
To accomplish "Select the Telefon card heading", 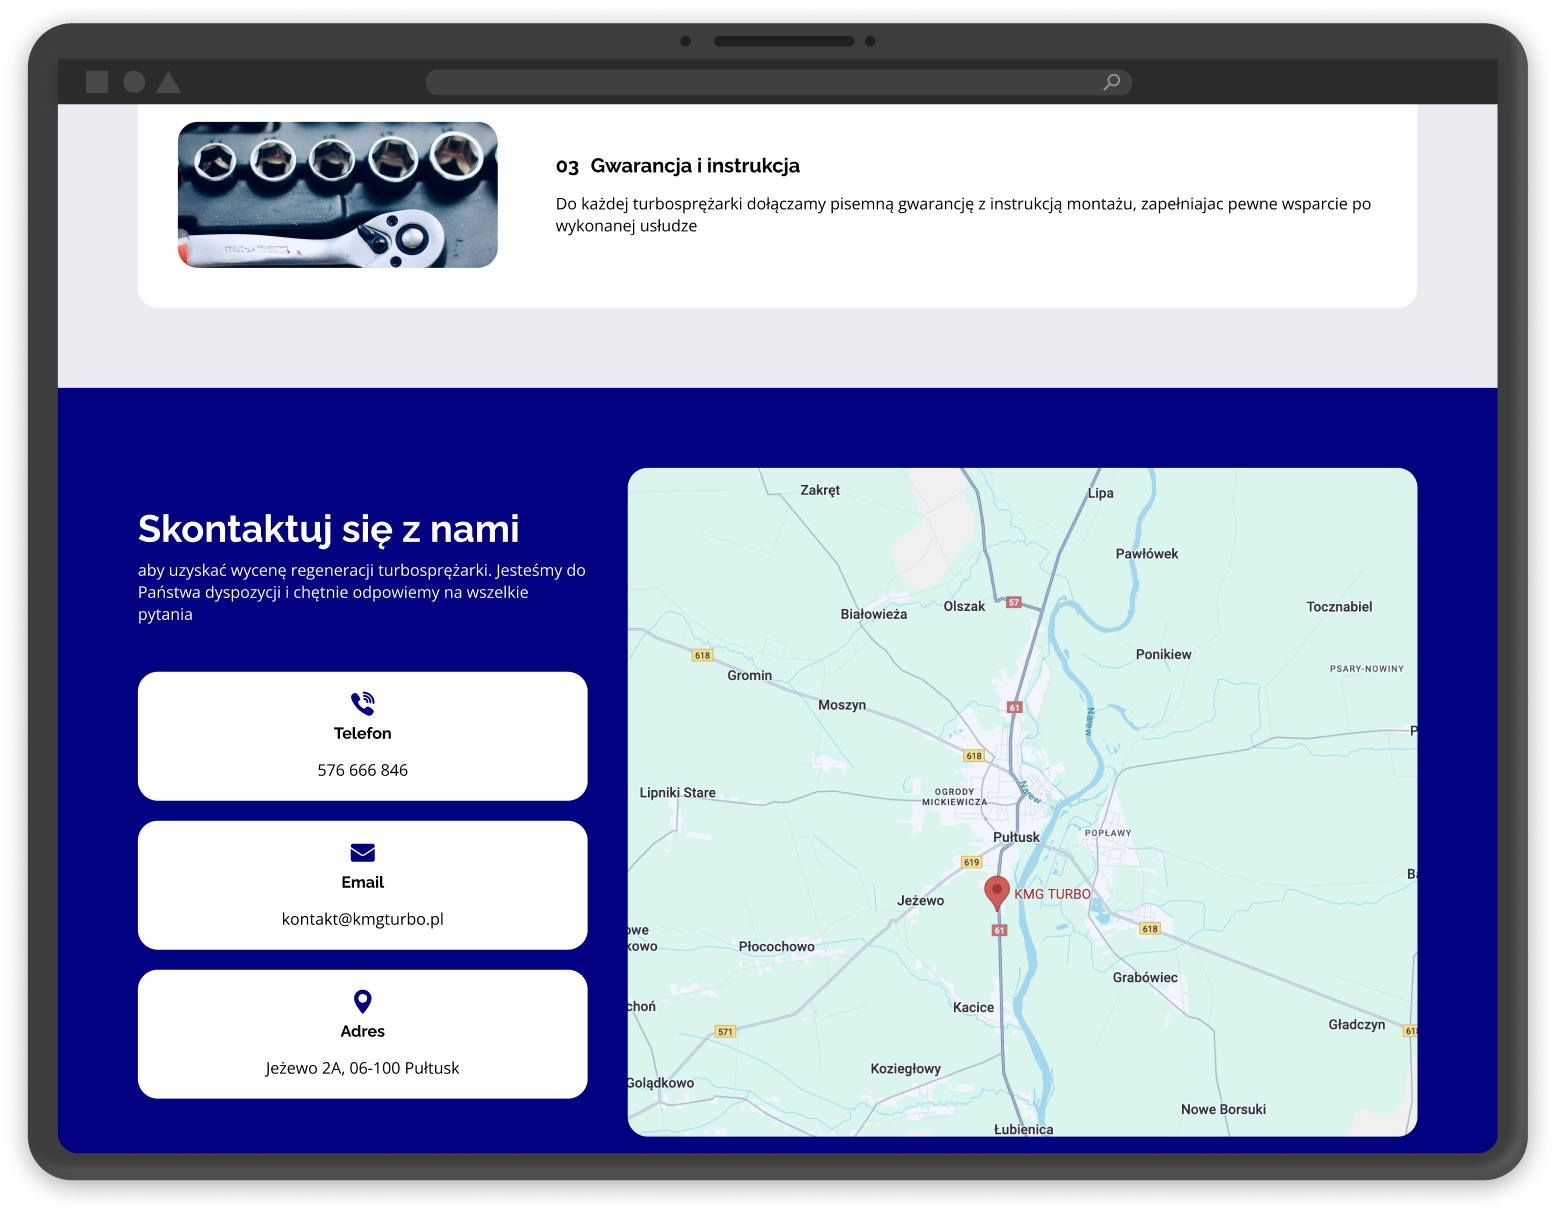I will pyautogui.click(x=363, y=733).
